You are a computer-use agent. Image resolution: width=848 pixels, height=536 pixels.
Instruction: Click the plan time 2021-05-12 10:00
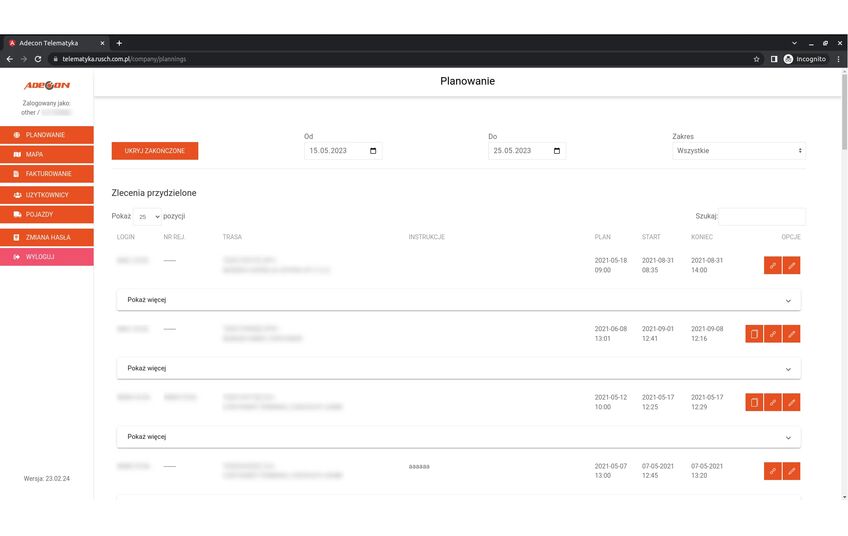click(x=611, y=402)
